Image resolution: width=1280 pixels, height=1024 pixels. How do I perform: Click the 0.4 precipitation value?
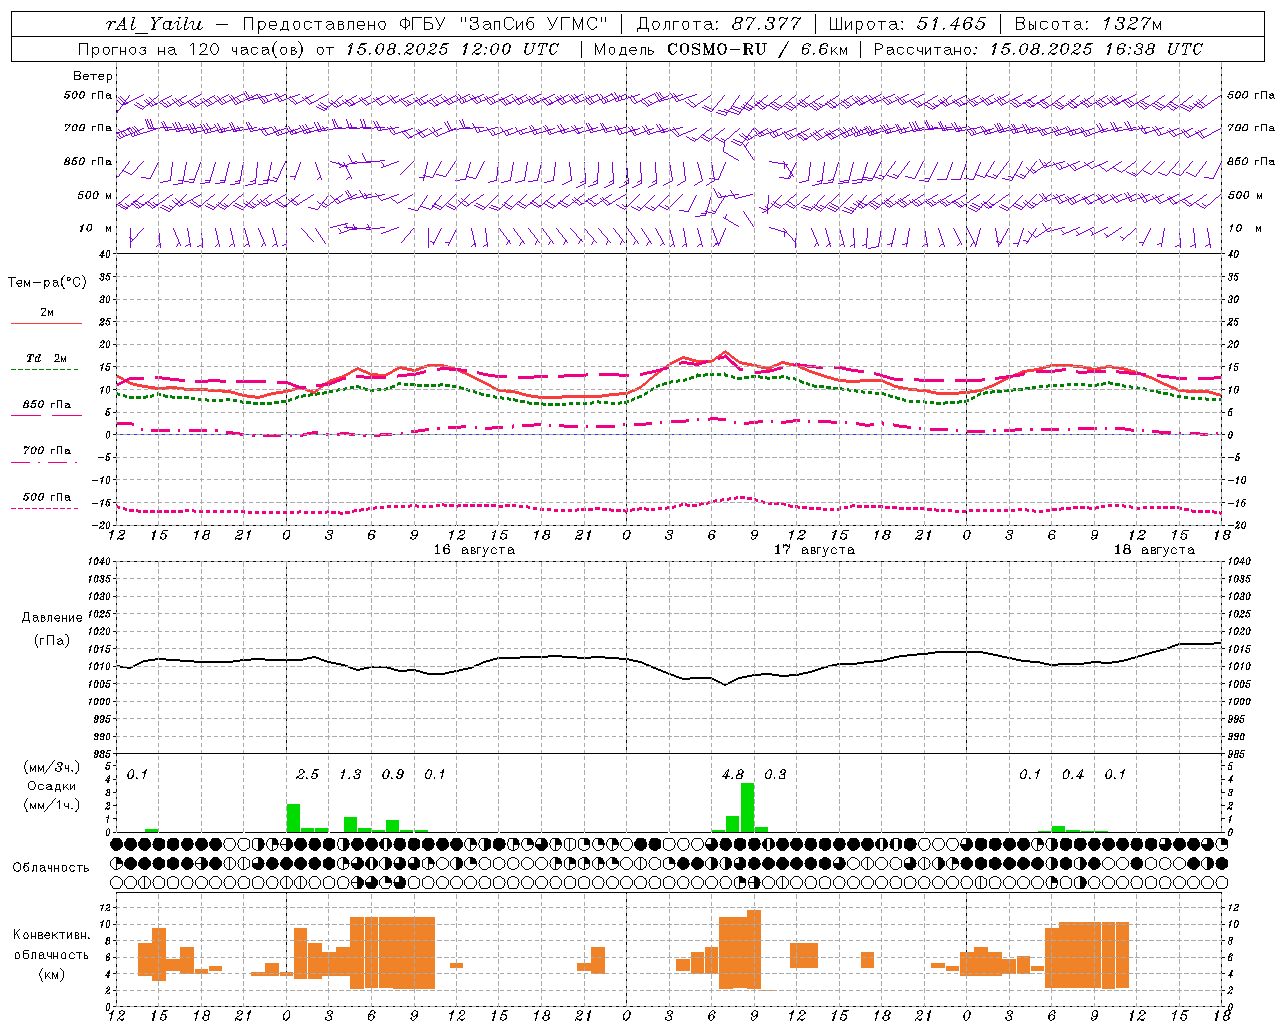[1073, 774]
